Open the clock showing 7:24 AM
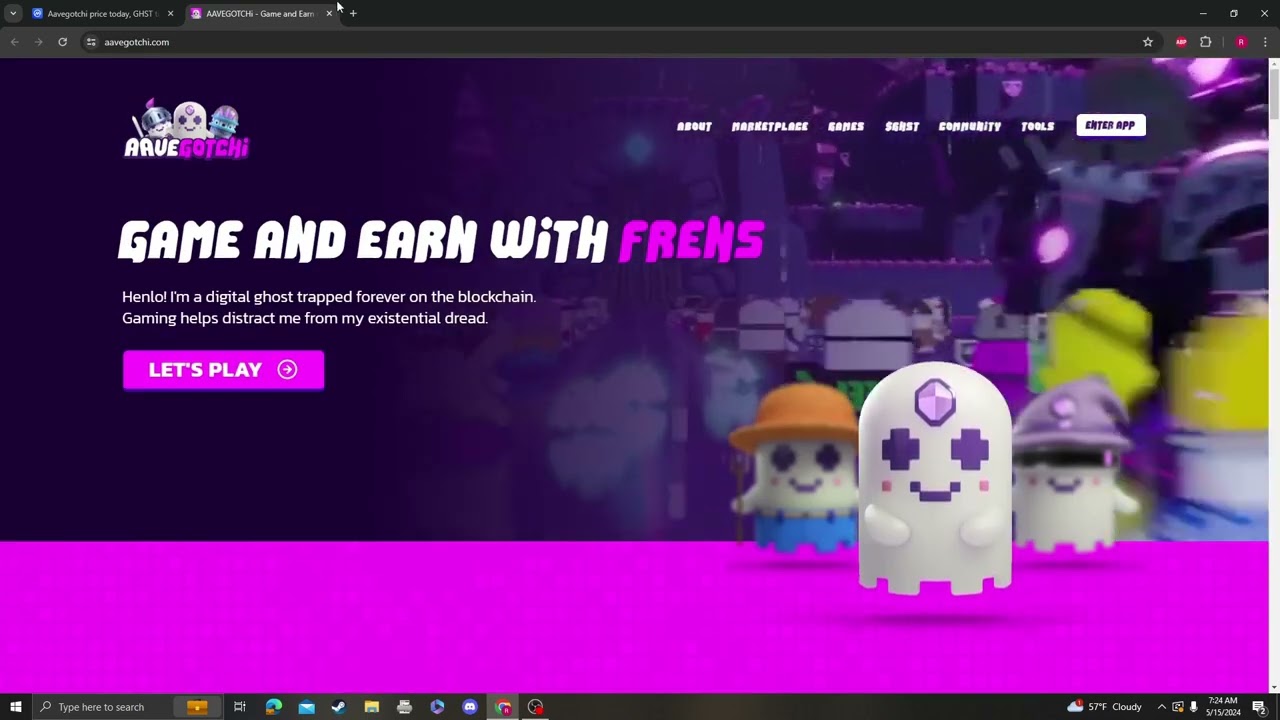Screen dimensions: 1280x720 pos(1223,707)
